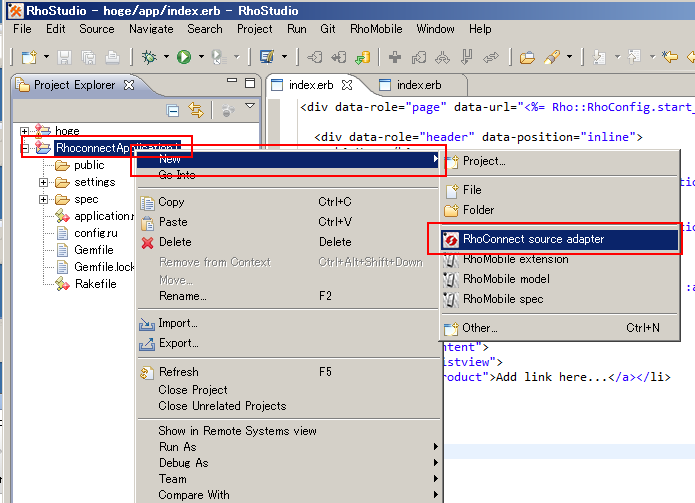Image resolution: width=695 pixels, height=503 pixels.
Task: Click the application.rb ruby file icon
Action: pos(62,216)
